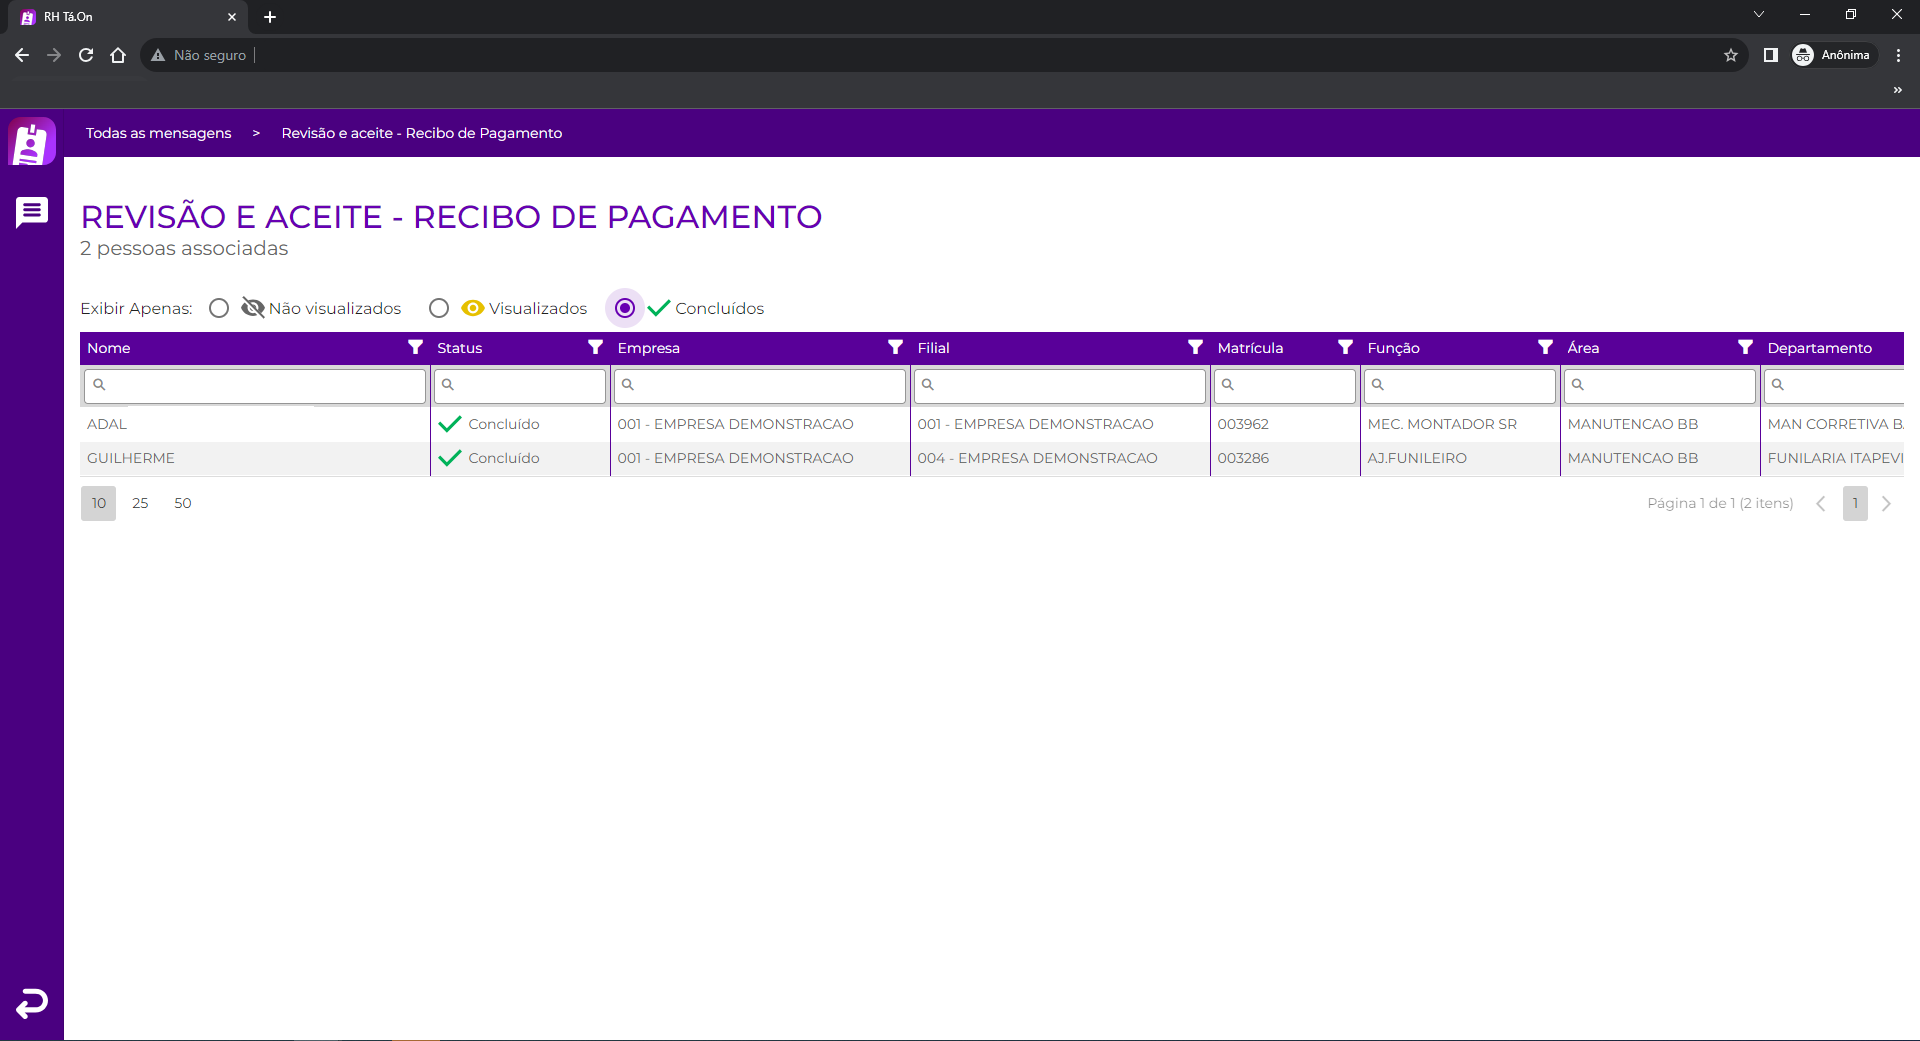Open the Status column filter icon
Screen dimensions: 1920x1041
(595, 347)
